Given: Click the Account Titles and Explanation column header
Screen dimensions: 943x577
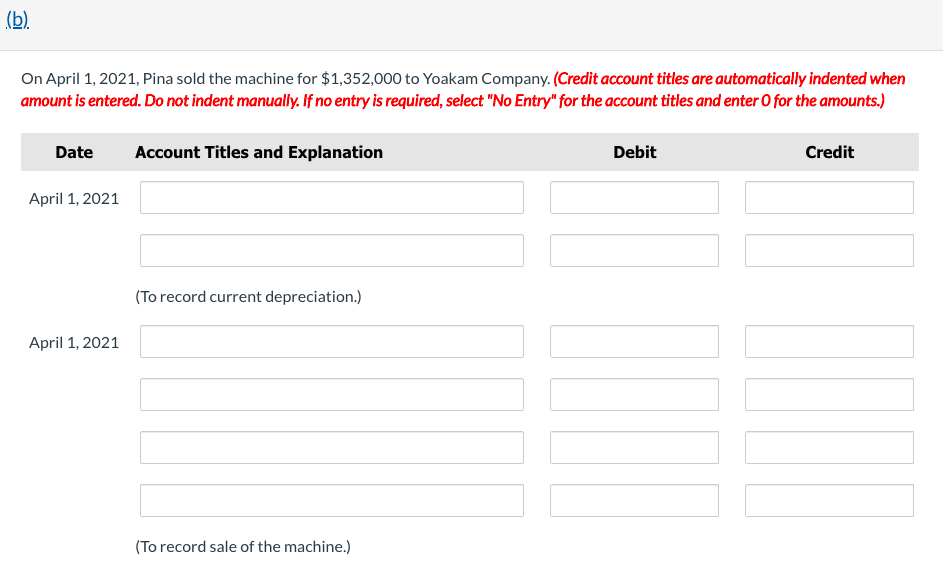Looking at the screenshot, I should click(258, 152).
